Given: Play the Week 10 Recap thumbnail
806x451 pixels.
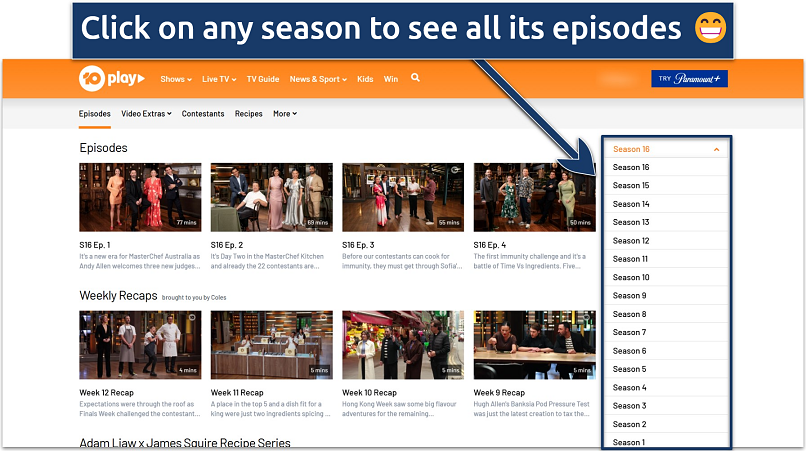Looking at the screenshot, I should click(x=403, y=345).
